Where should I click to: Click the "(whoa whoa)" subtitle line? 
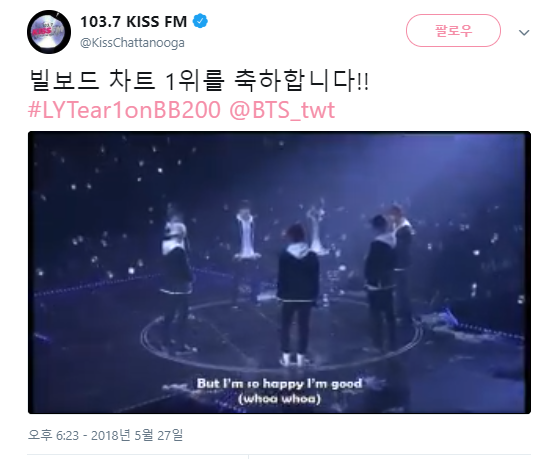point(280,399)
